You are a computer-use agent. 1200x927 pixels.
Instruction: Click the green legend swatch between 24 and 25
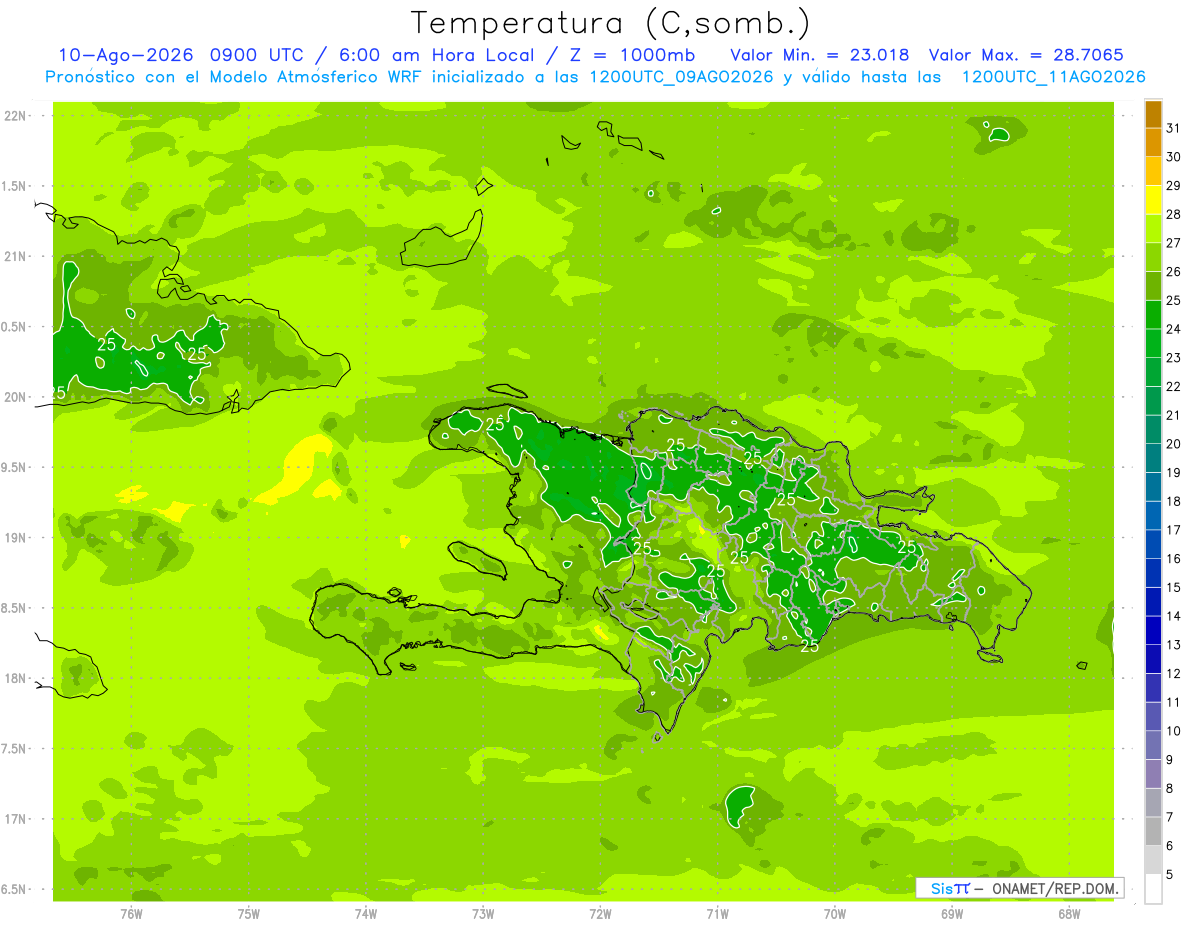coord(1153,315)
